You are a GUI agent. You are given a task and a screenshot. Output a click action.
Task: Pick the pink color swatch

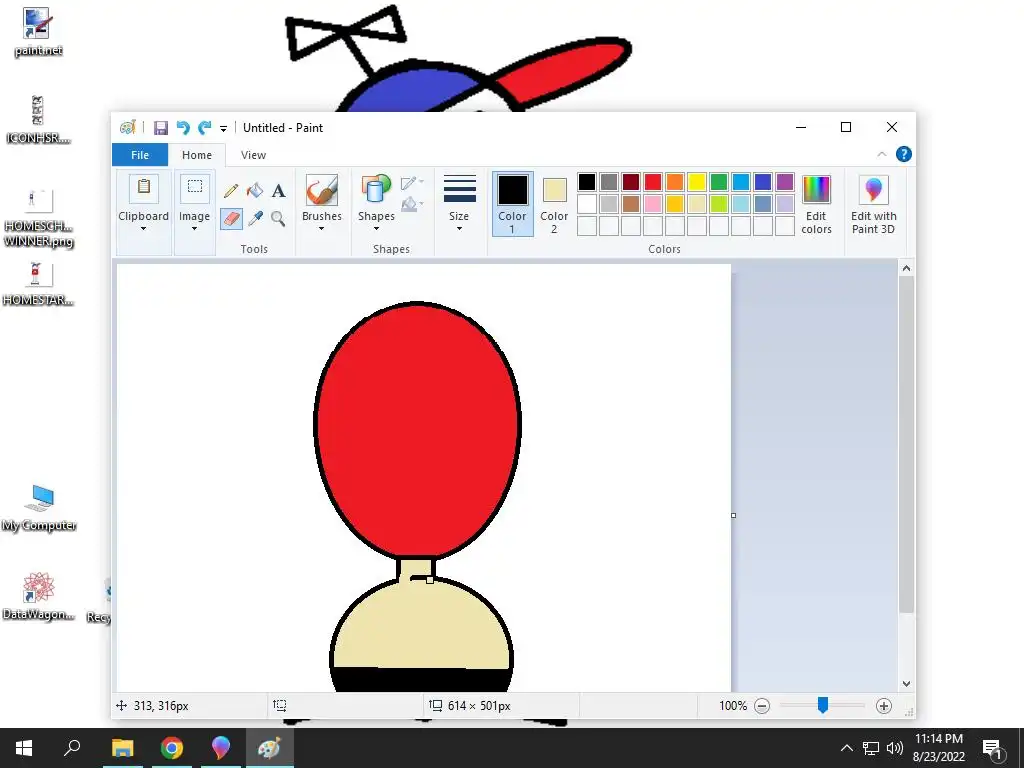pos(652,204)
